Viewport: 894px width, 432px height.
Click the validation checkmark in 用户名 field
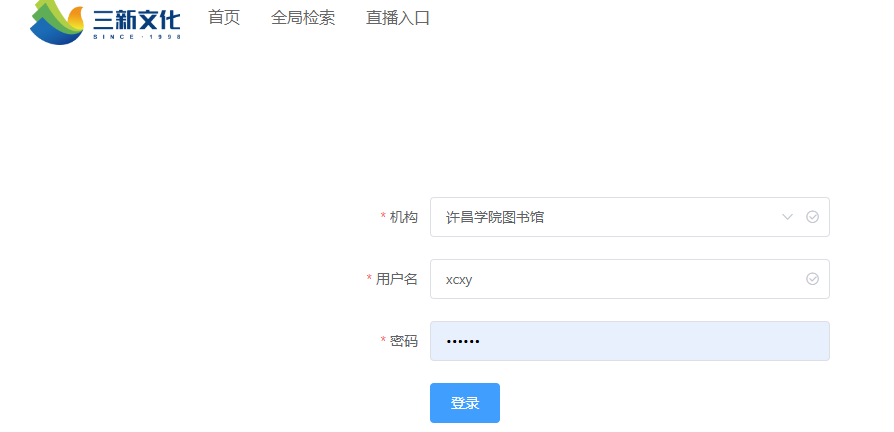[812, 279]
